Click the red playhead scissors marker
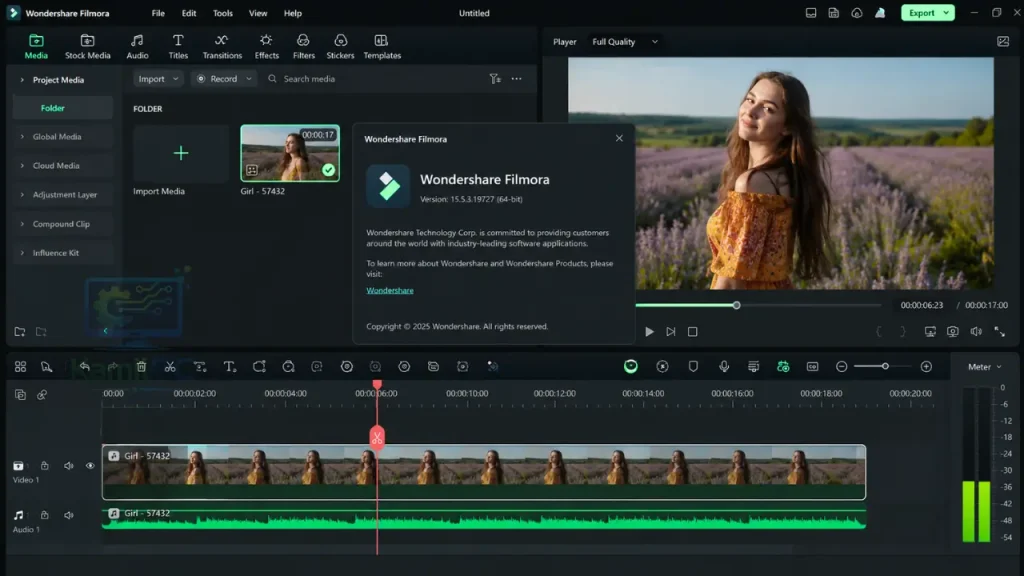This screenshot has height=576, width=1024. [377, 438]
